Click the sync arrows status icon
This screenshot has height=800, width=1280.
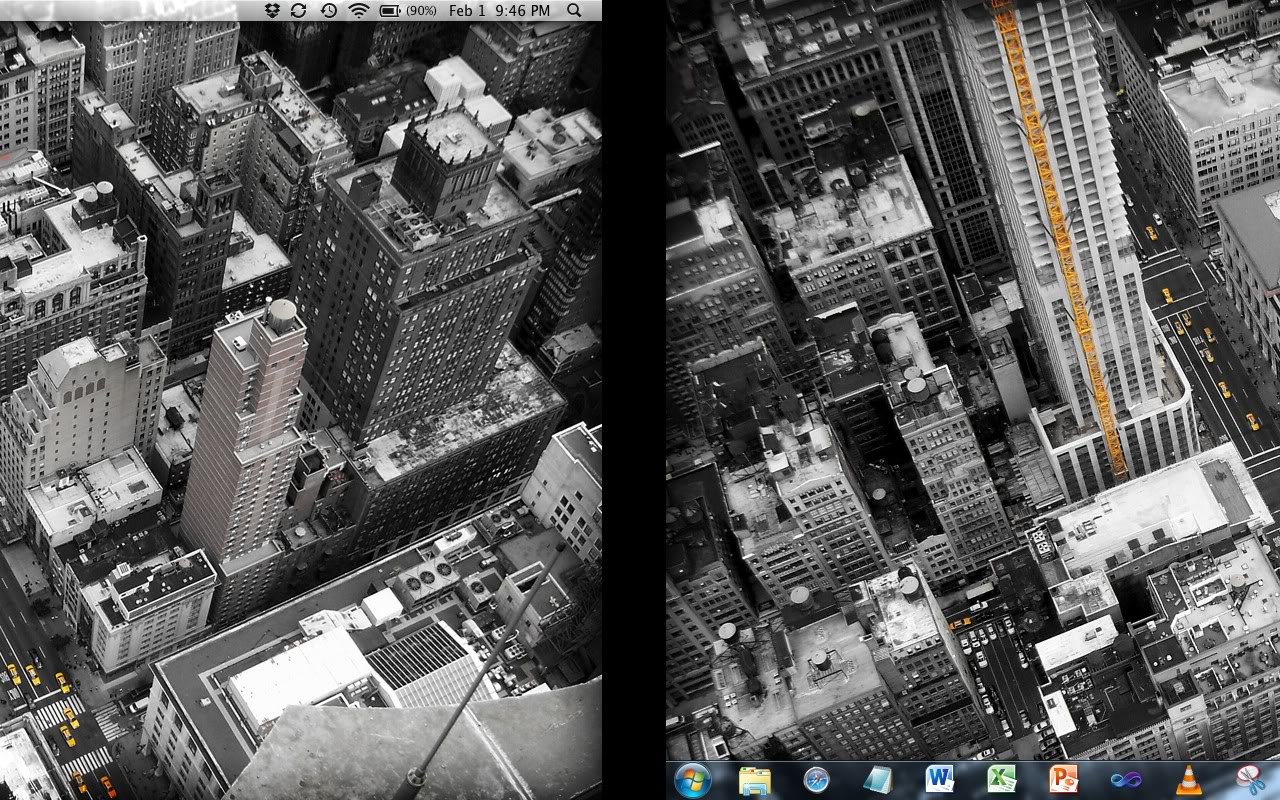click(x=298, y=10)
